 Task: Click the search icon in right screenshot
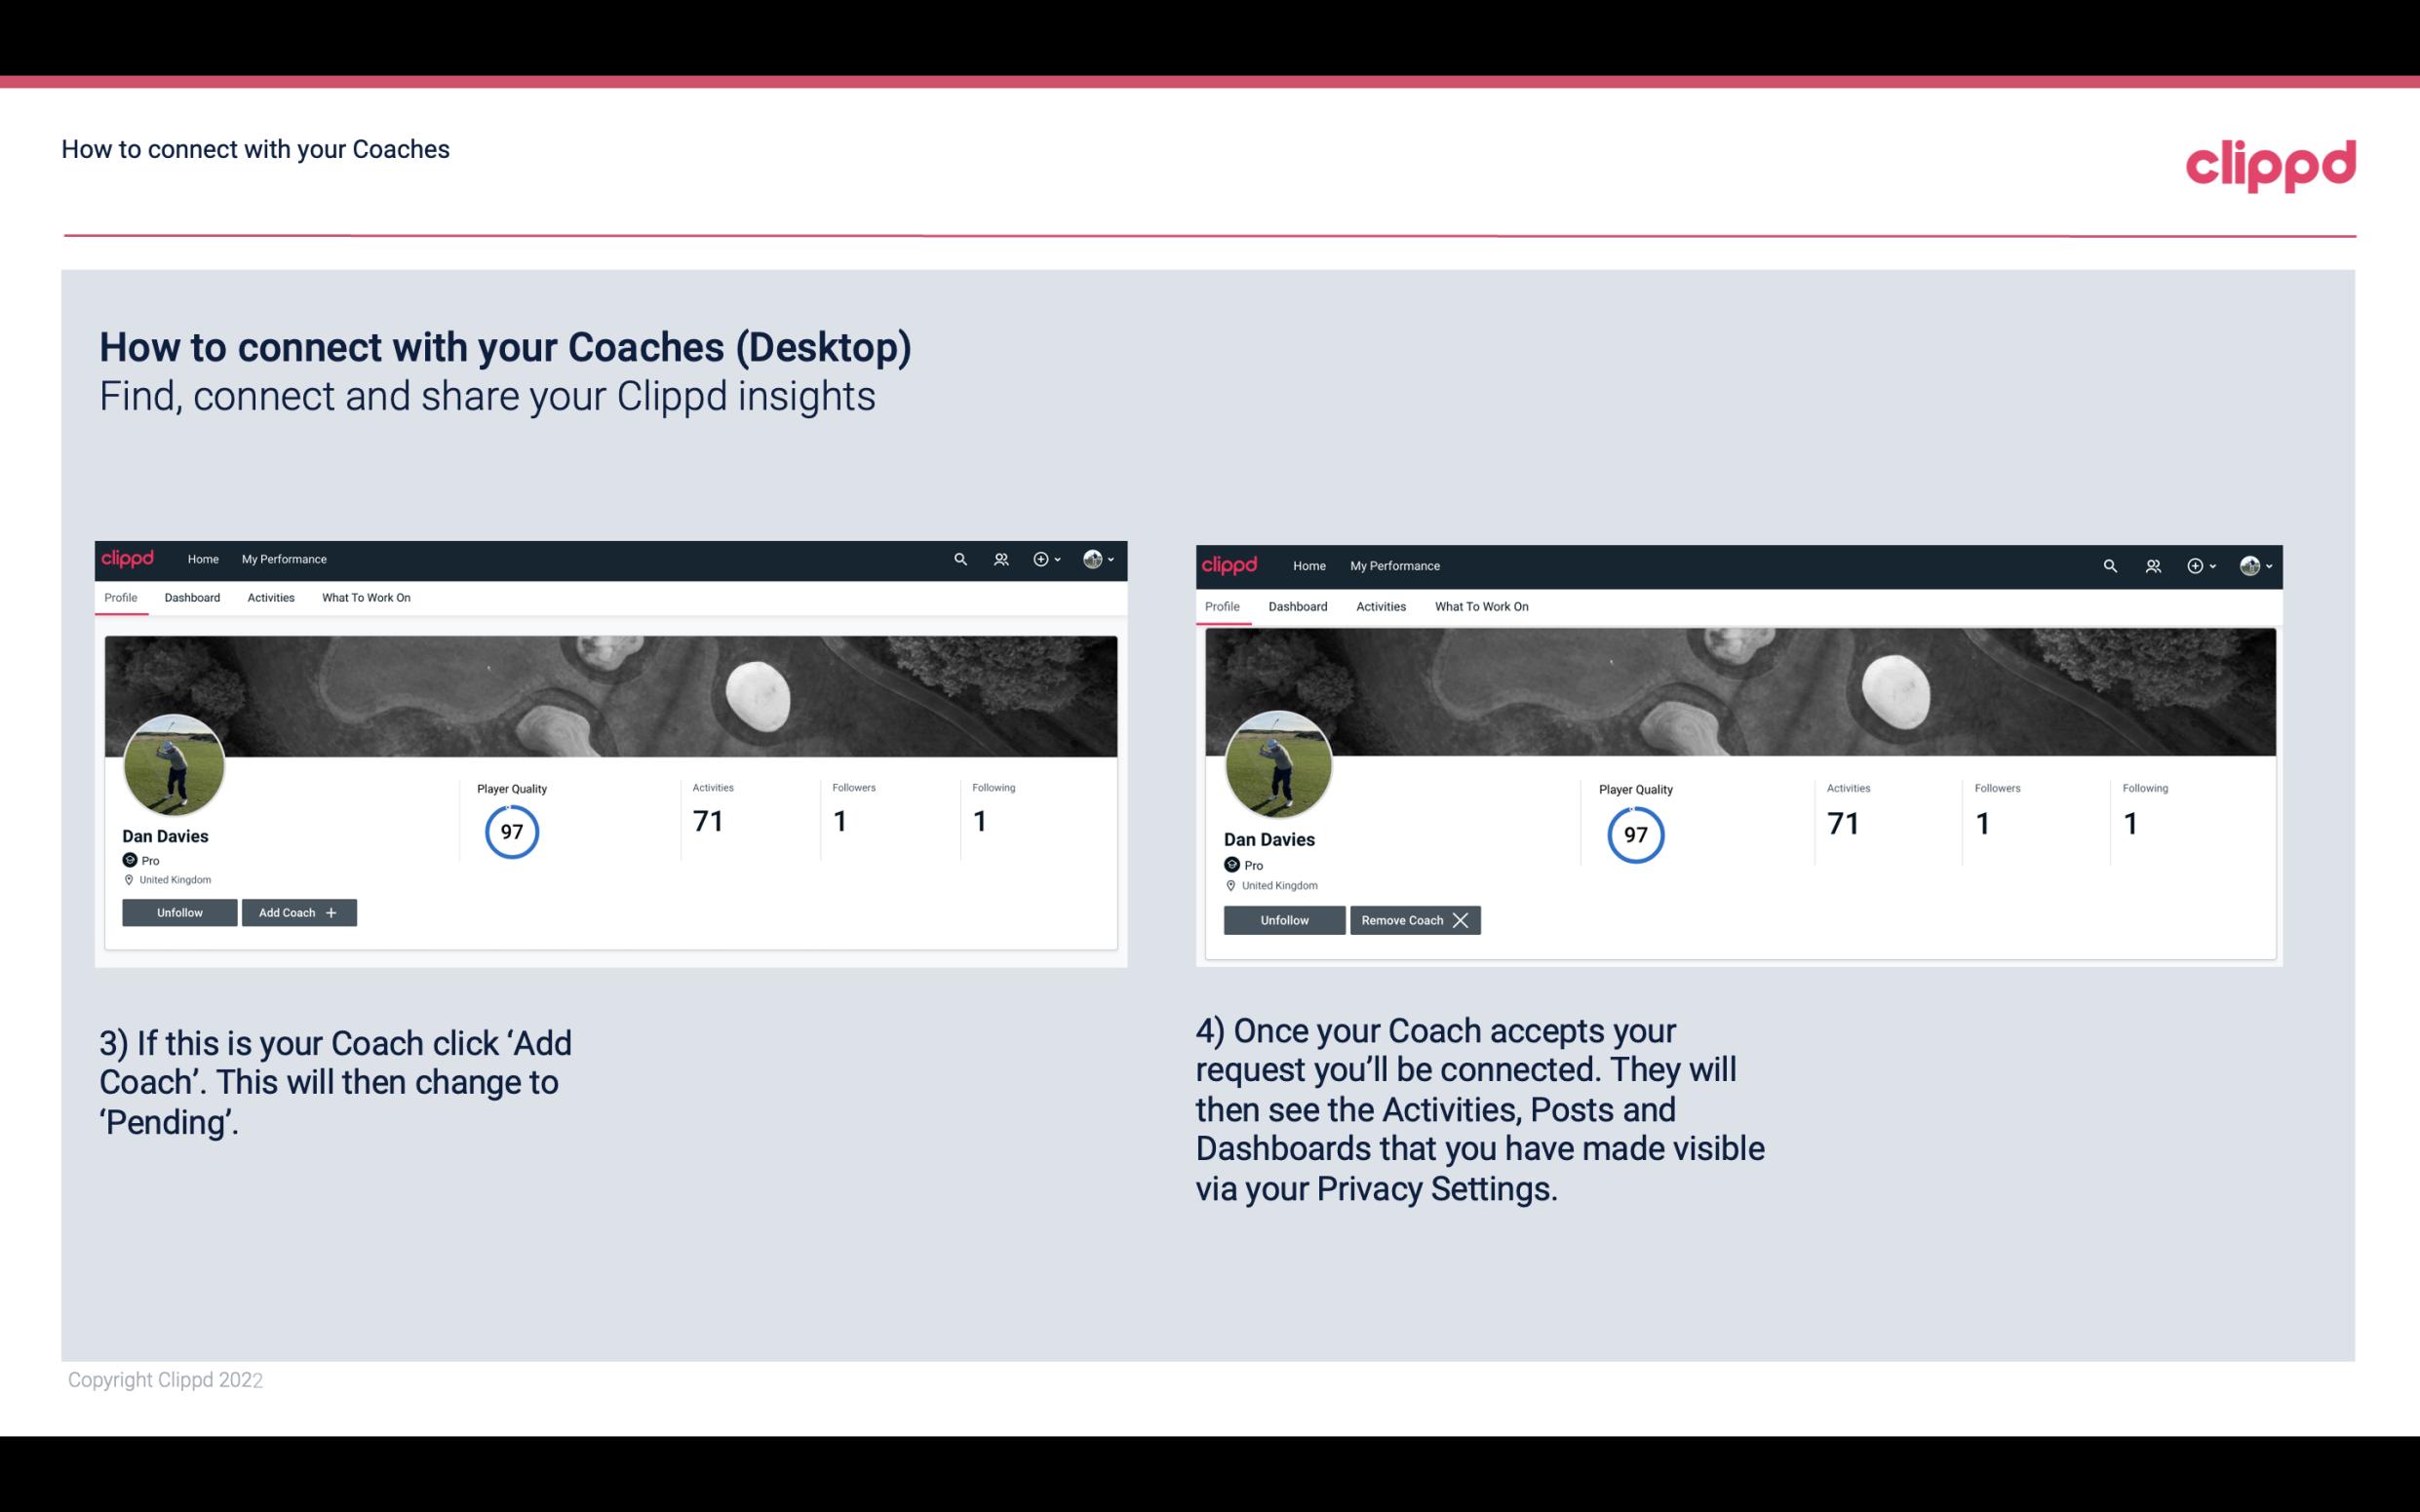pyautogui.click(x=2108, y=564)
